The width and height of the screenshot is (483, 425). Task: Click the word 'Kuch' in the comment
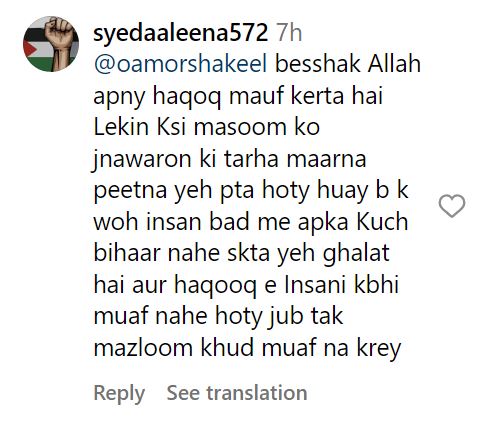tap(382, 222)
